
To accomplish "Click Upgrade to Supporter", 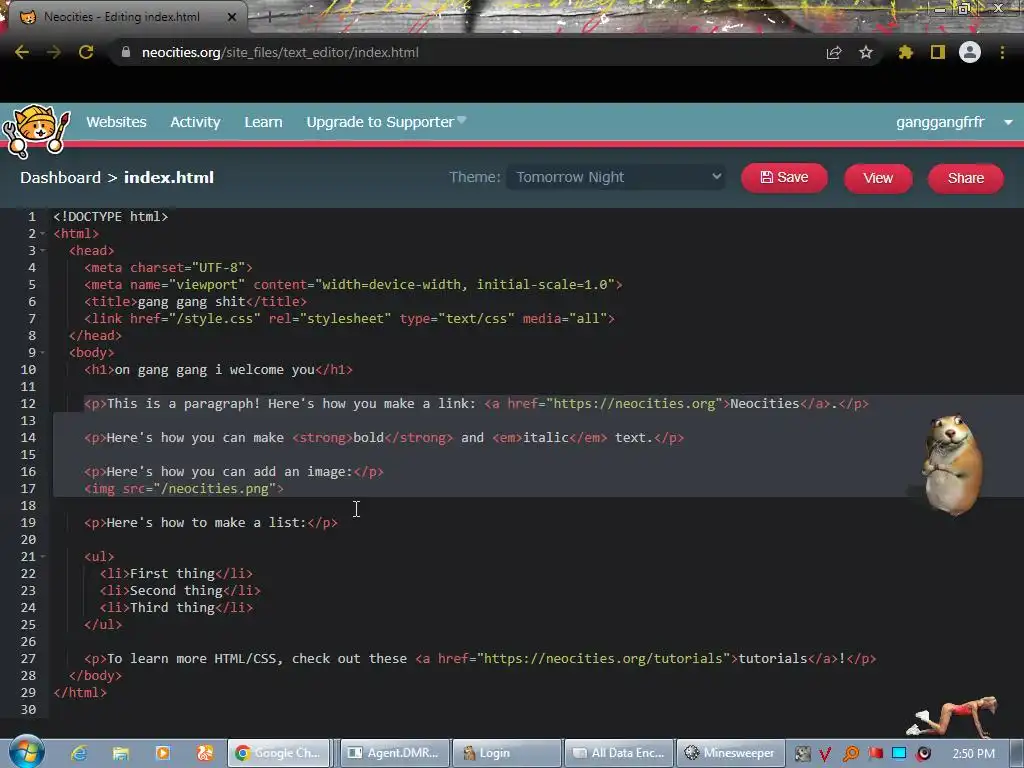I will 386,122.
